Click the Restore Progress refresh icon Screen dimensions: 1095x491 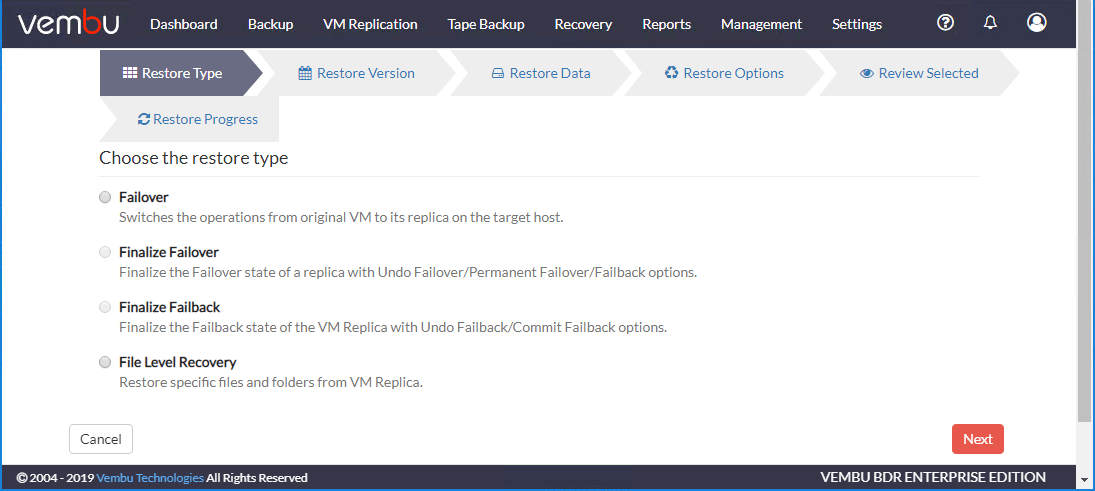coord(144,119)
